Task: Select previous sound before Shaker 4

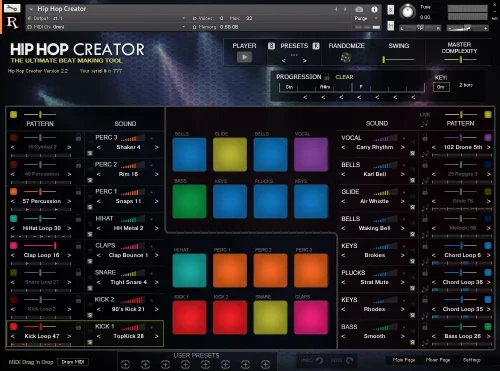Action: [99, 147]
